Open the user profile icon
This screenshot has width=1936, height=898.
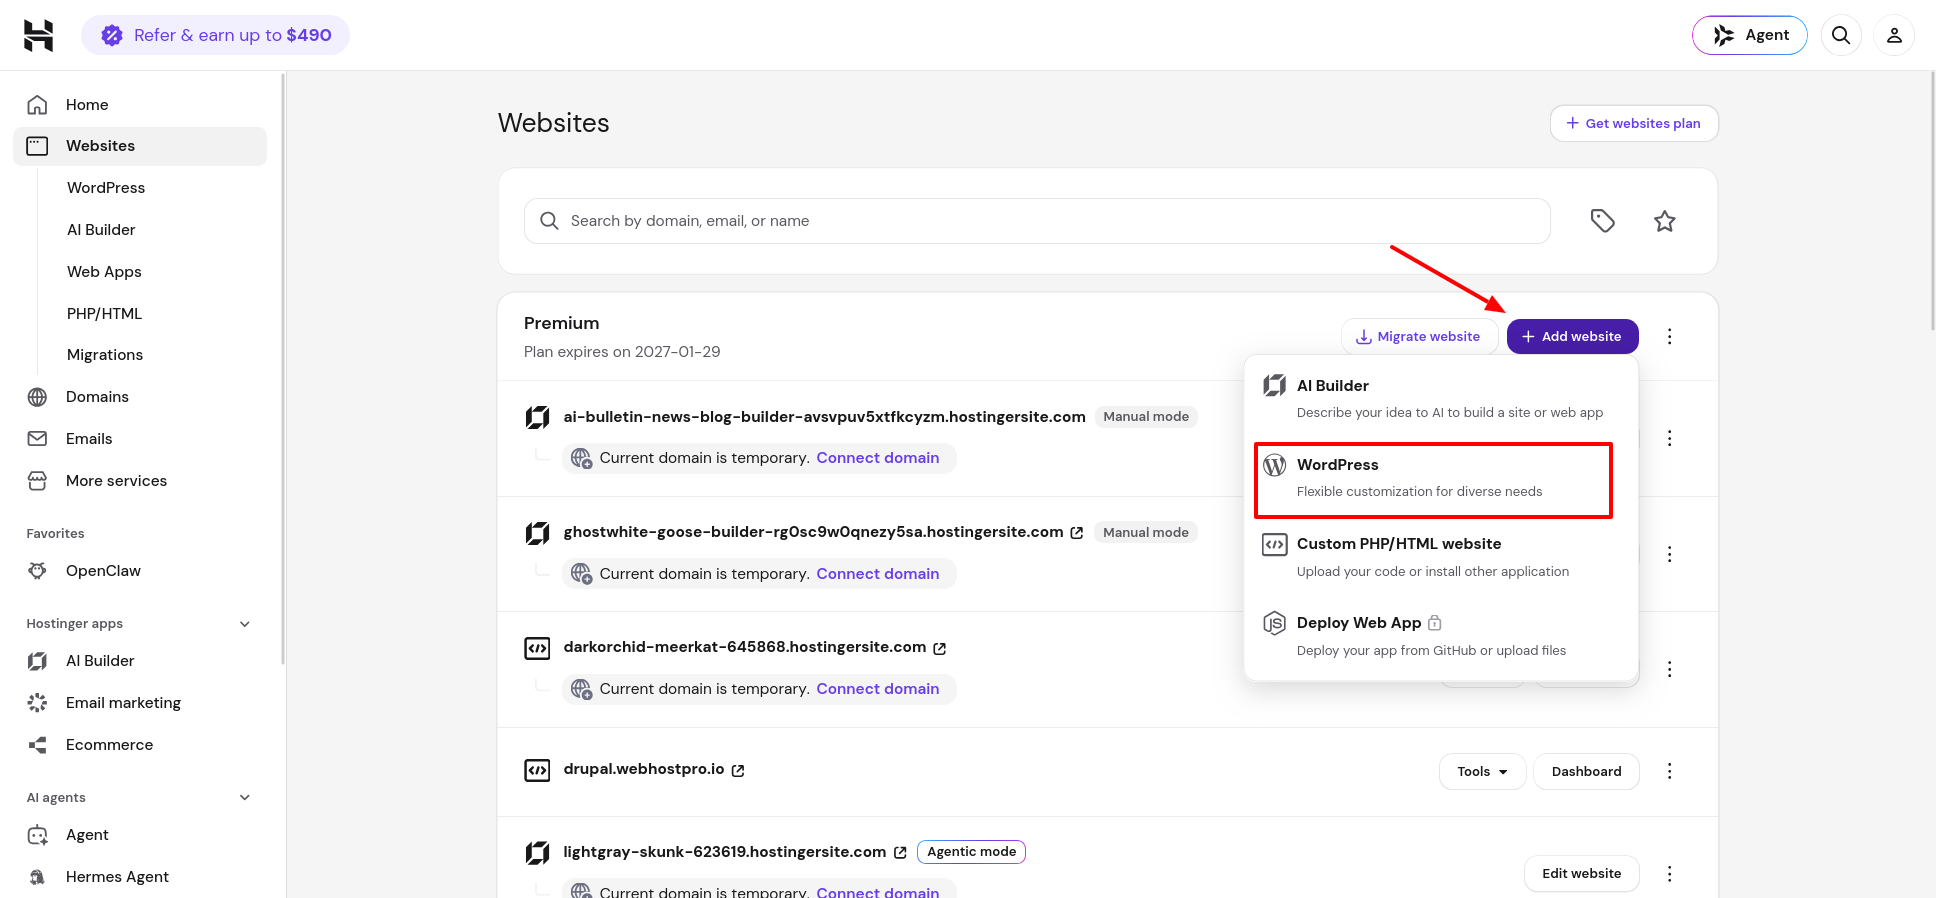click(x=1894, y=35)
